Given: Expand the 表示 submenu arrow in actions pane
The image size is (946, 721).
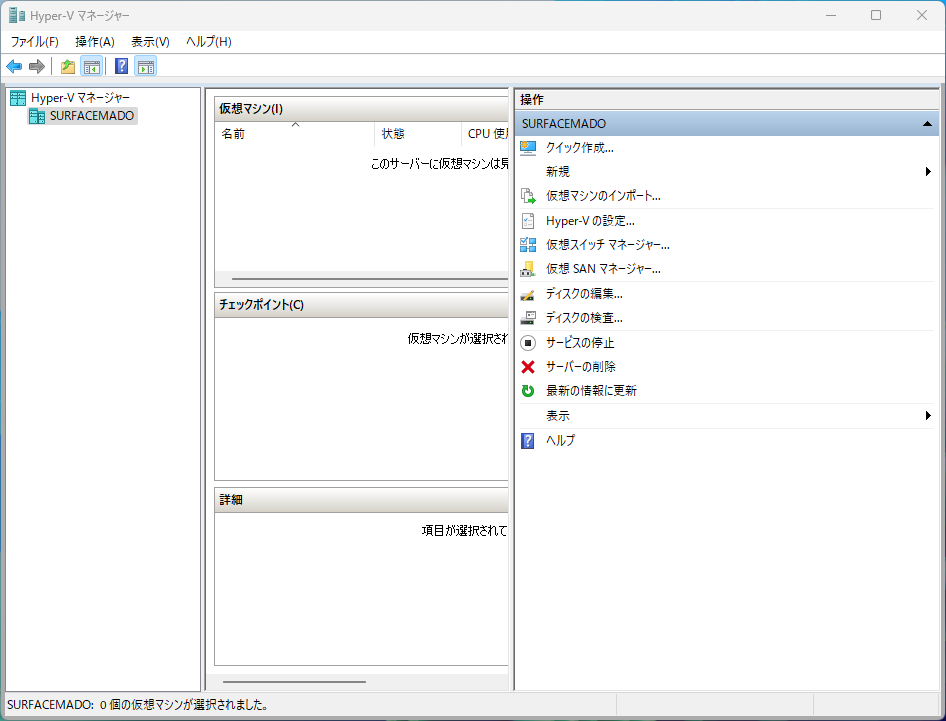Looking at the screenshot, I should coord(927,415).
